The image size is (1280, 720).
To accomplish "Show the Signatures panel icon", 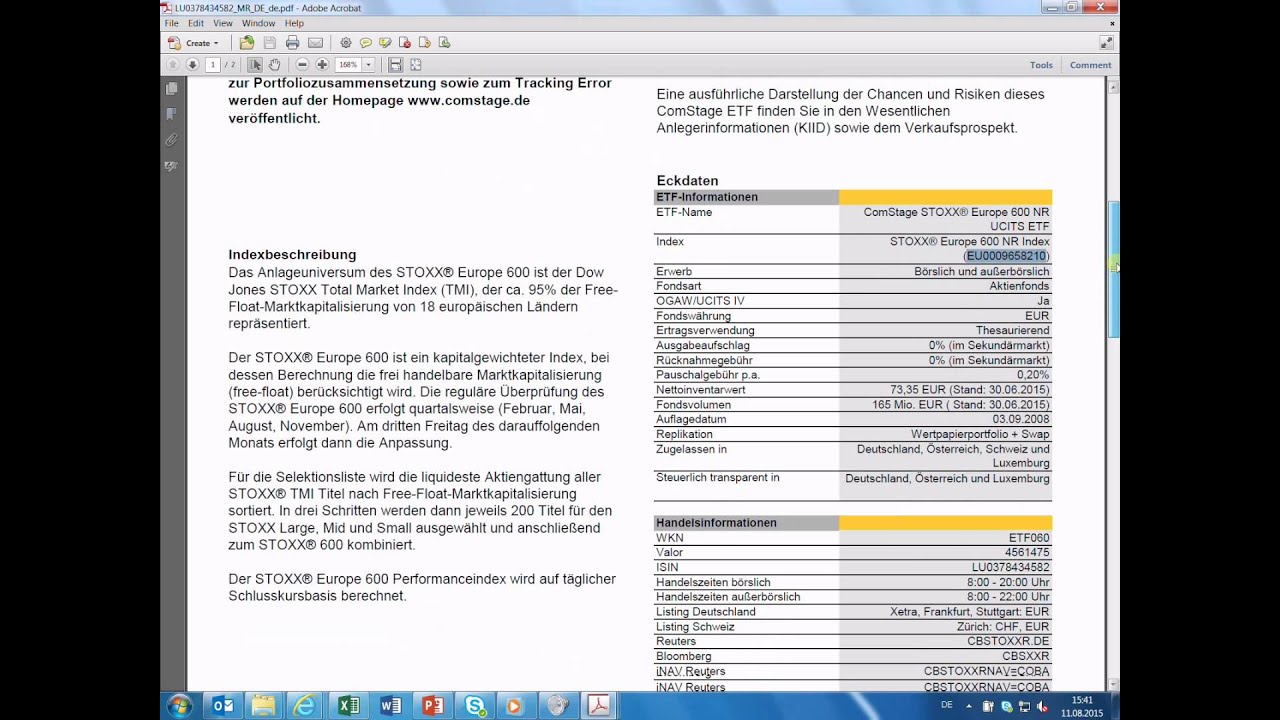I will (x=171, y=165).
